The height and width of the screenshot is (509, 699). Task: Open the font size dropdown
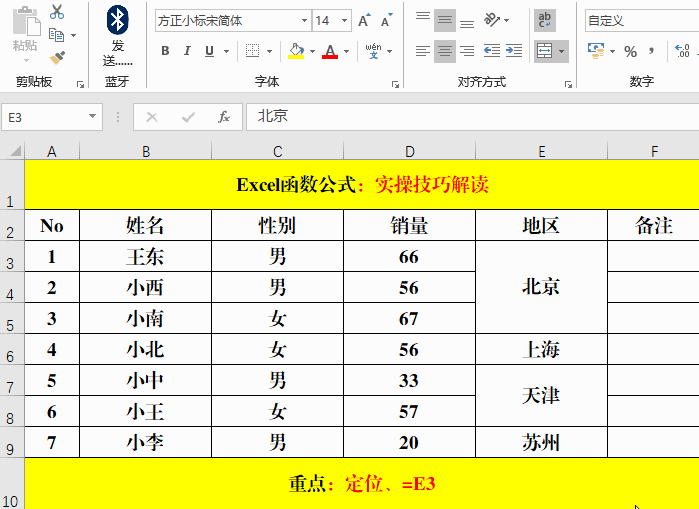[344, 21]
